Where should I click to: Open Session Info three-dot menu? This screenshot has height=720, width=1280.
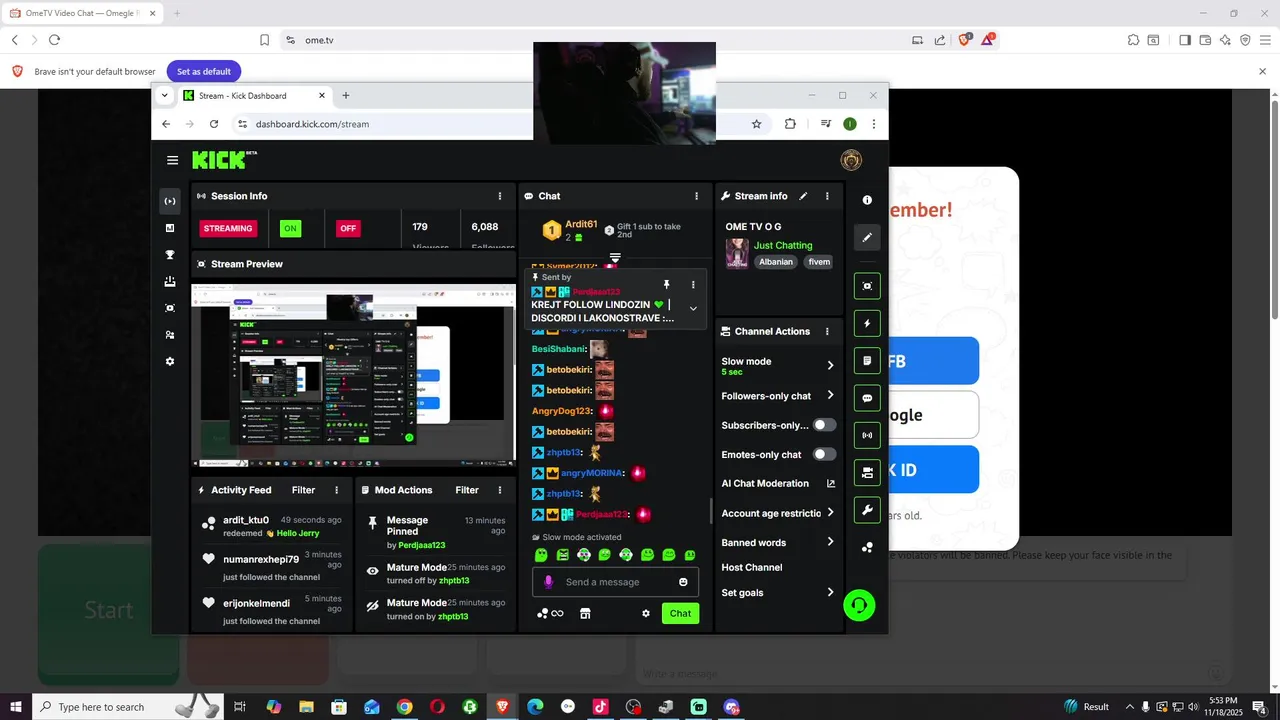[500, 196]
